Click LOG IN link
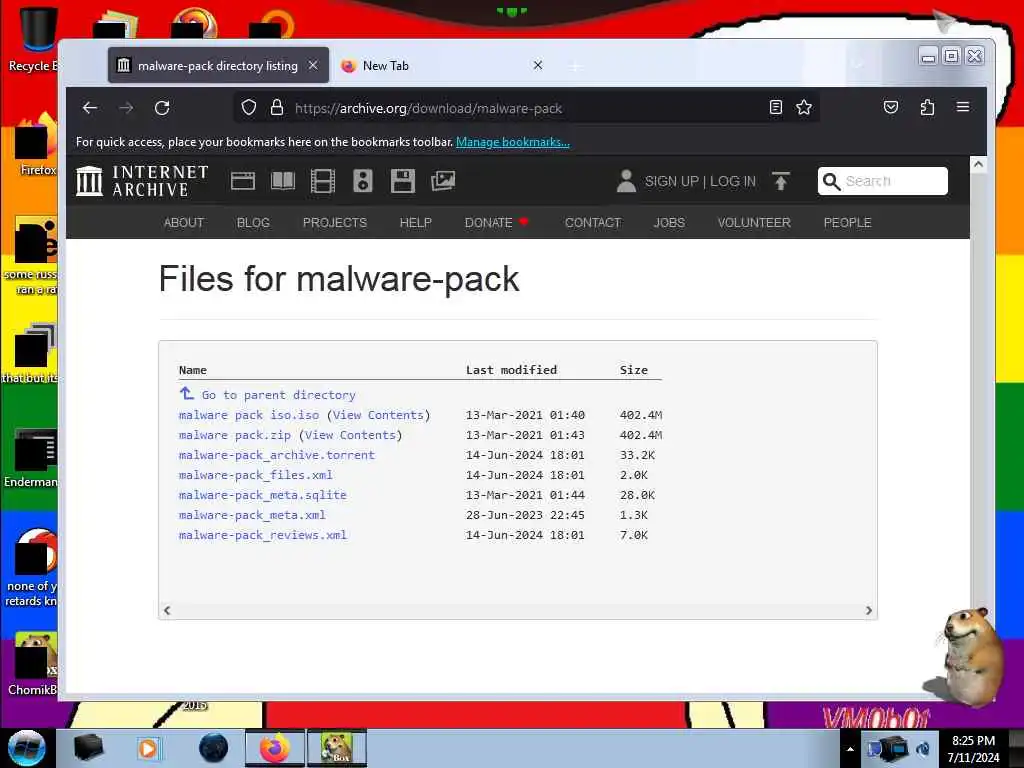This screenshot has height=768, width=1024. point(733,182)
